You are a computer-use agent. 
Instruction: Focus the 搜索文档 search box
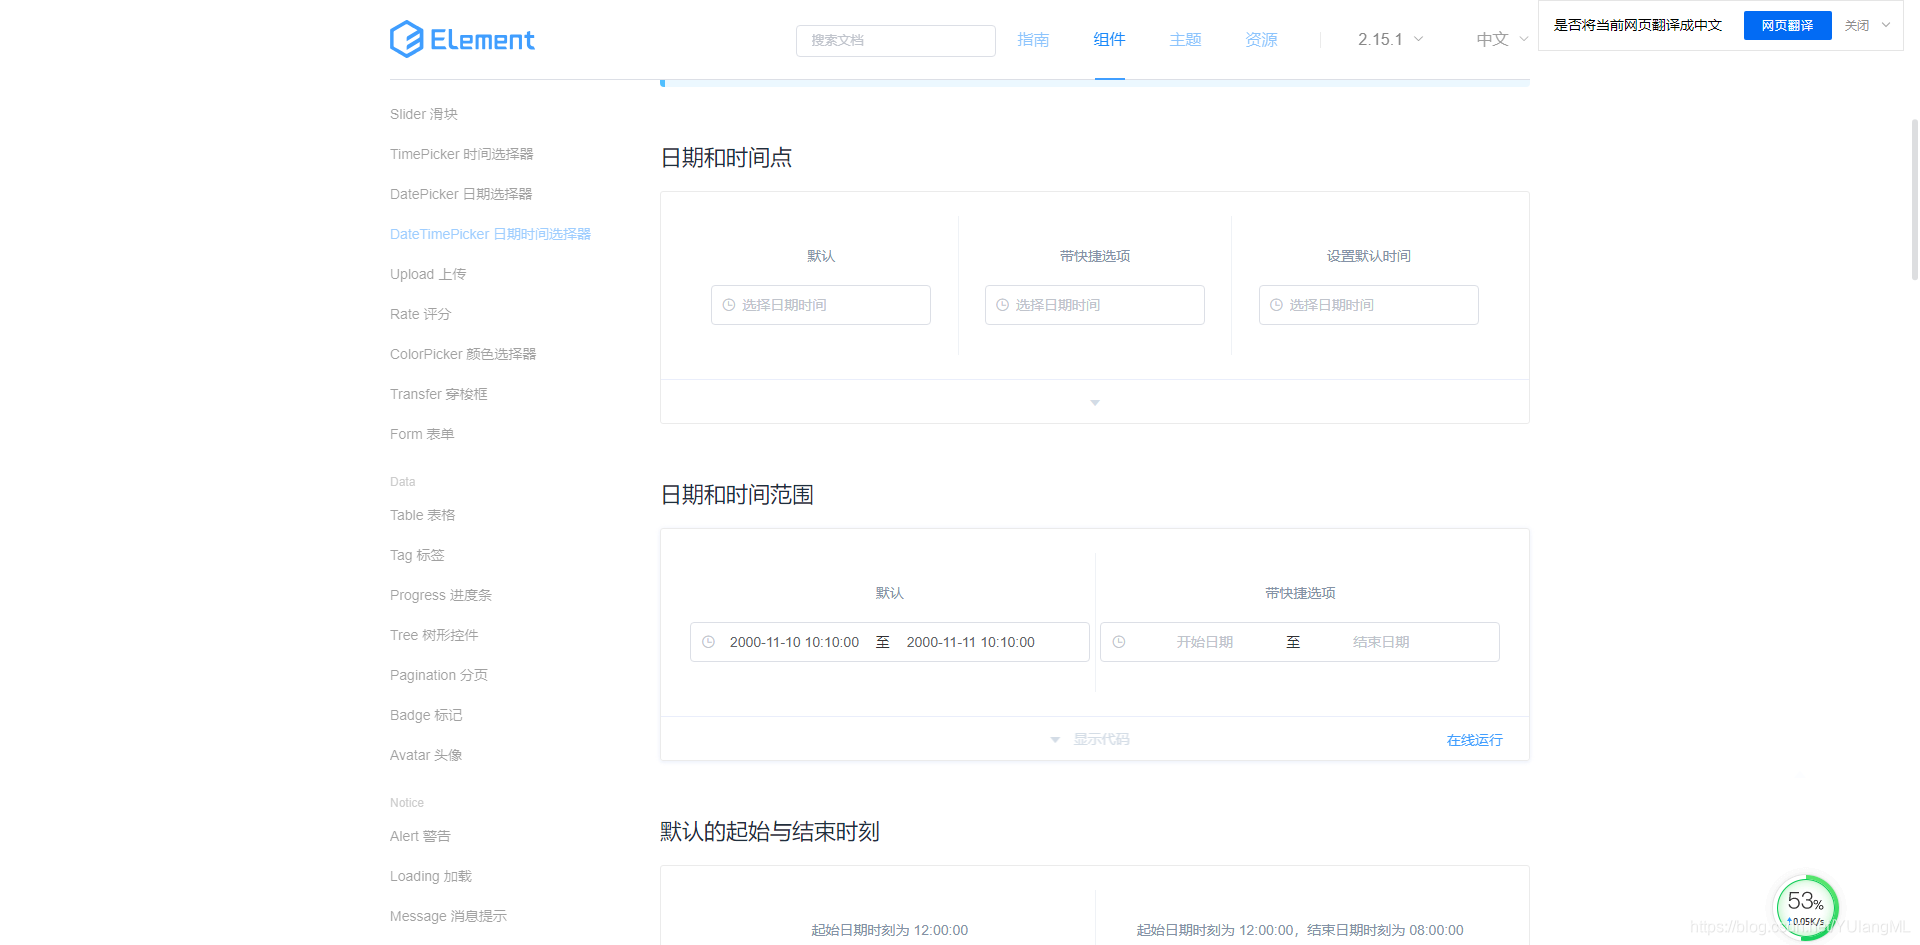point(895,40)
